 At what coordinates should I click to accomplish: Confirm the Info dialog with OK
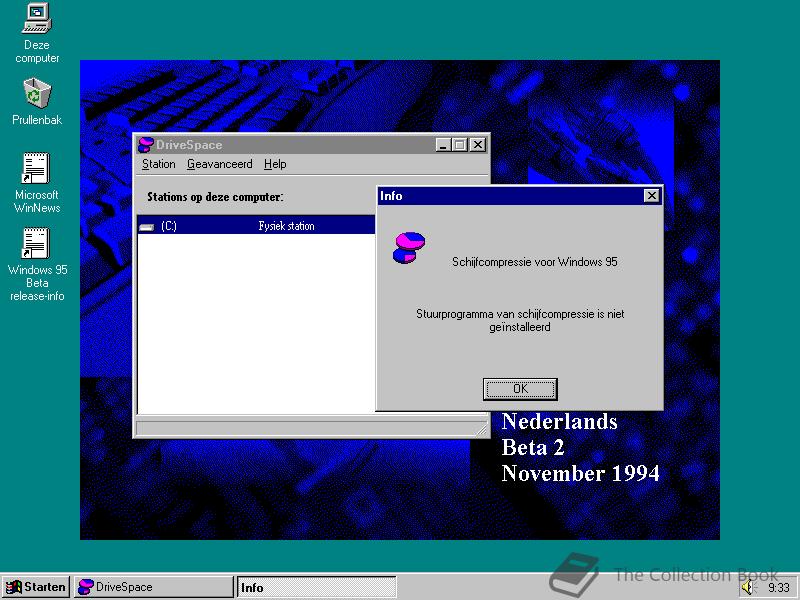pyautogui.click(x=520, y=389)
